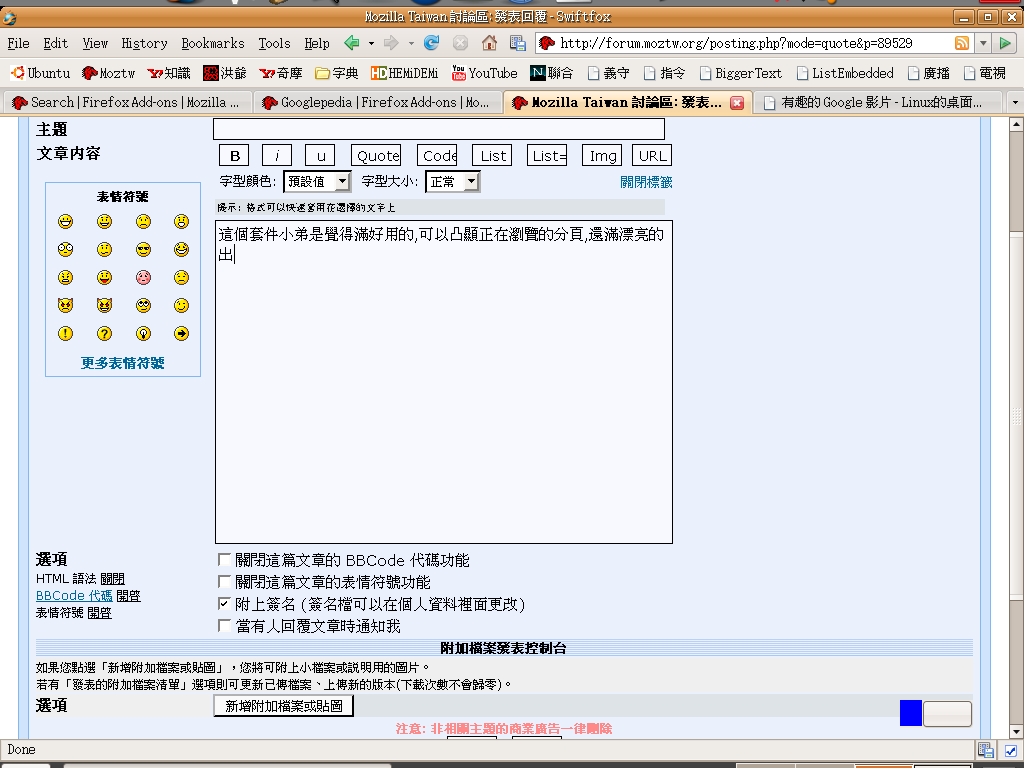Go to the browser Home icon
1024x768 pixels.
coord(489,43)
